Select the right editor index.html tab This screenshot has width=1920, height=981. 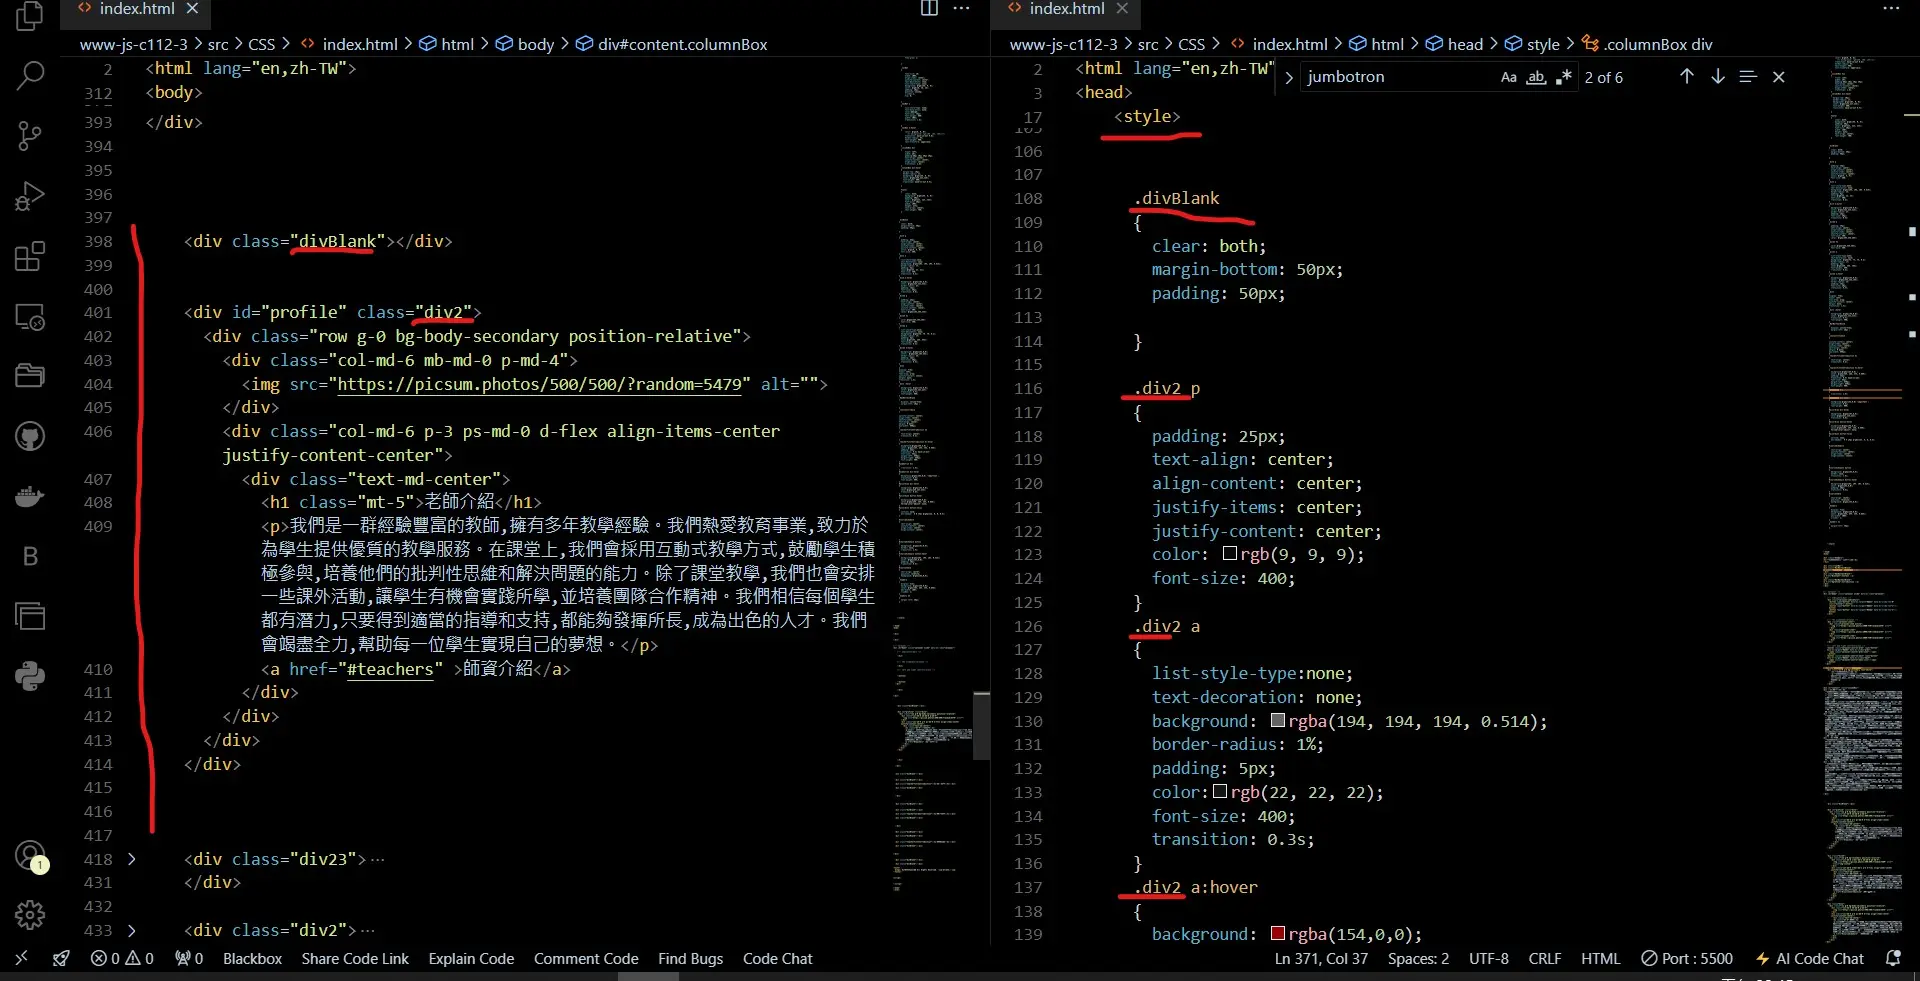(1066, 9)
